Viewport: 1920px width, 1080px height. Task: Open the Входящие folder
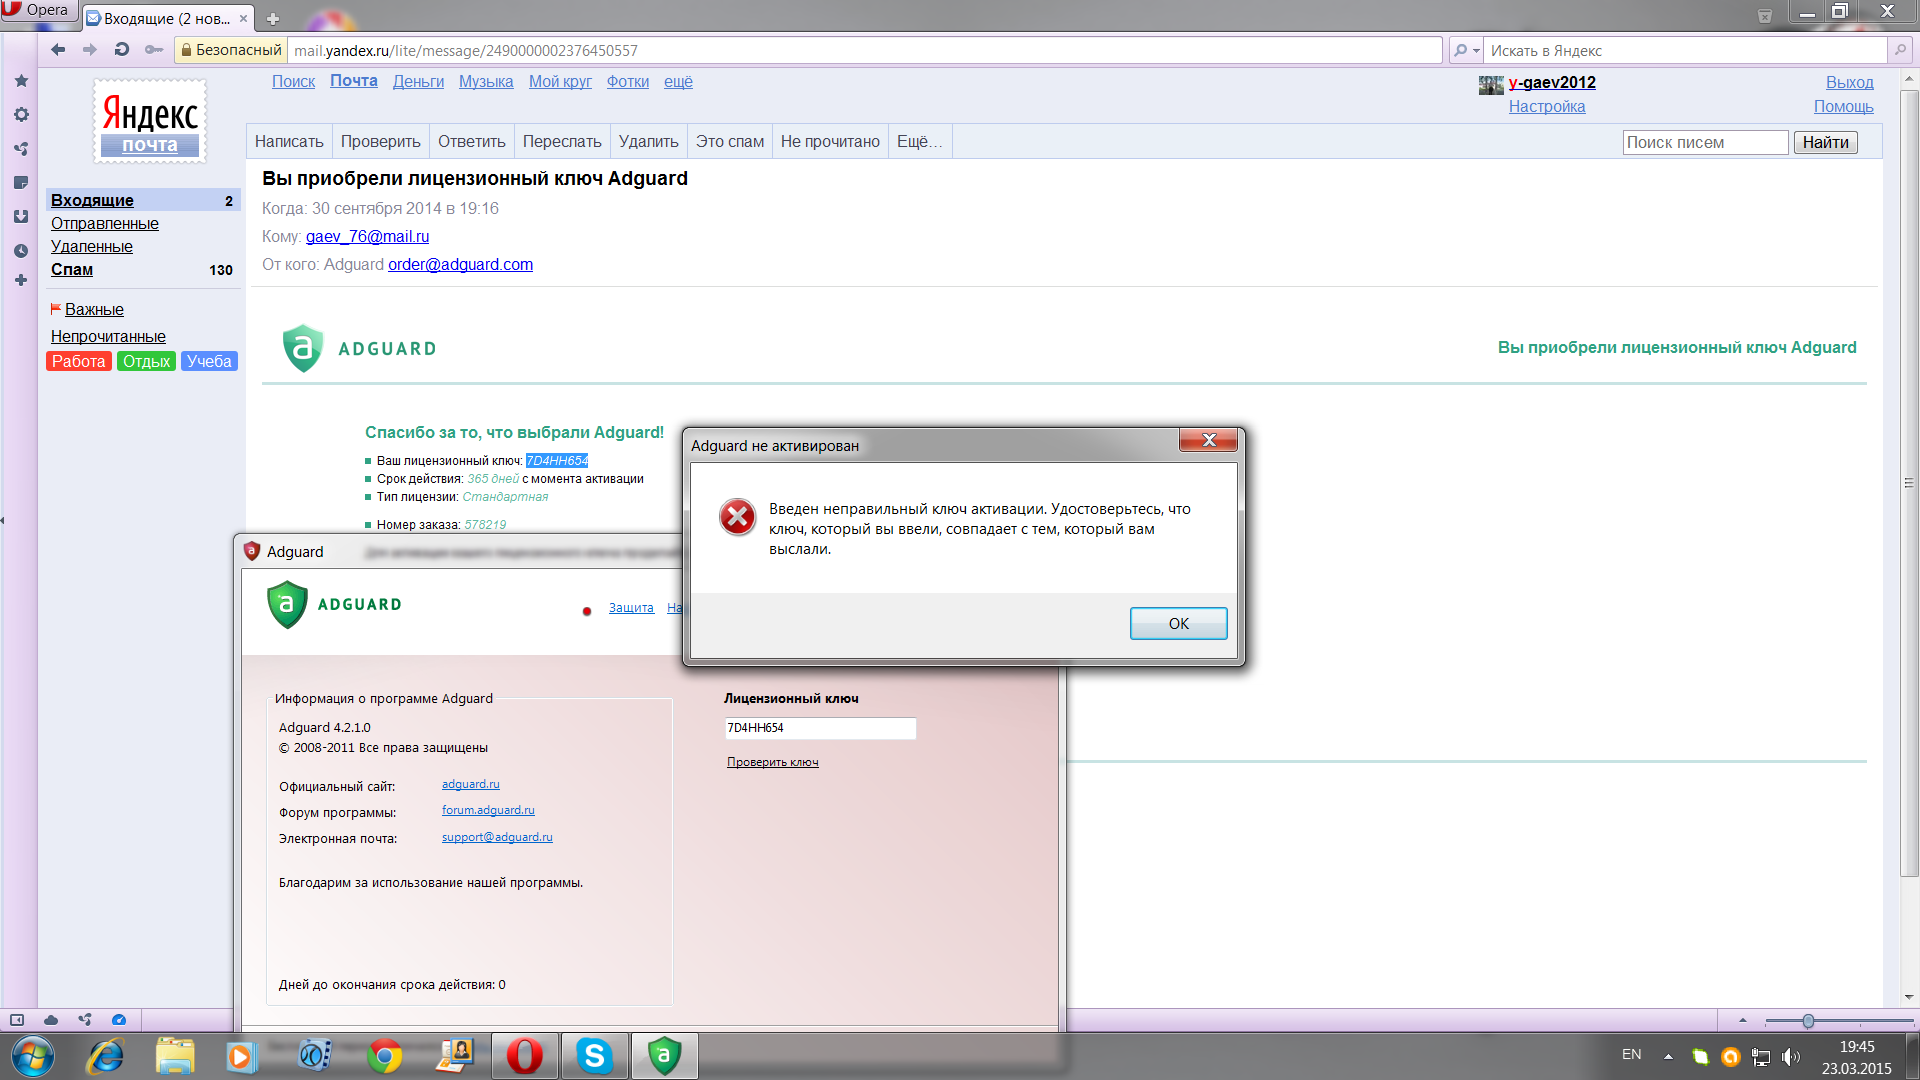click(x=92, y=200)
